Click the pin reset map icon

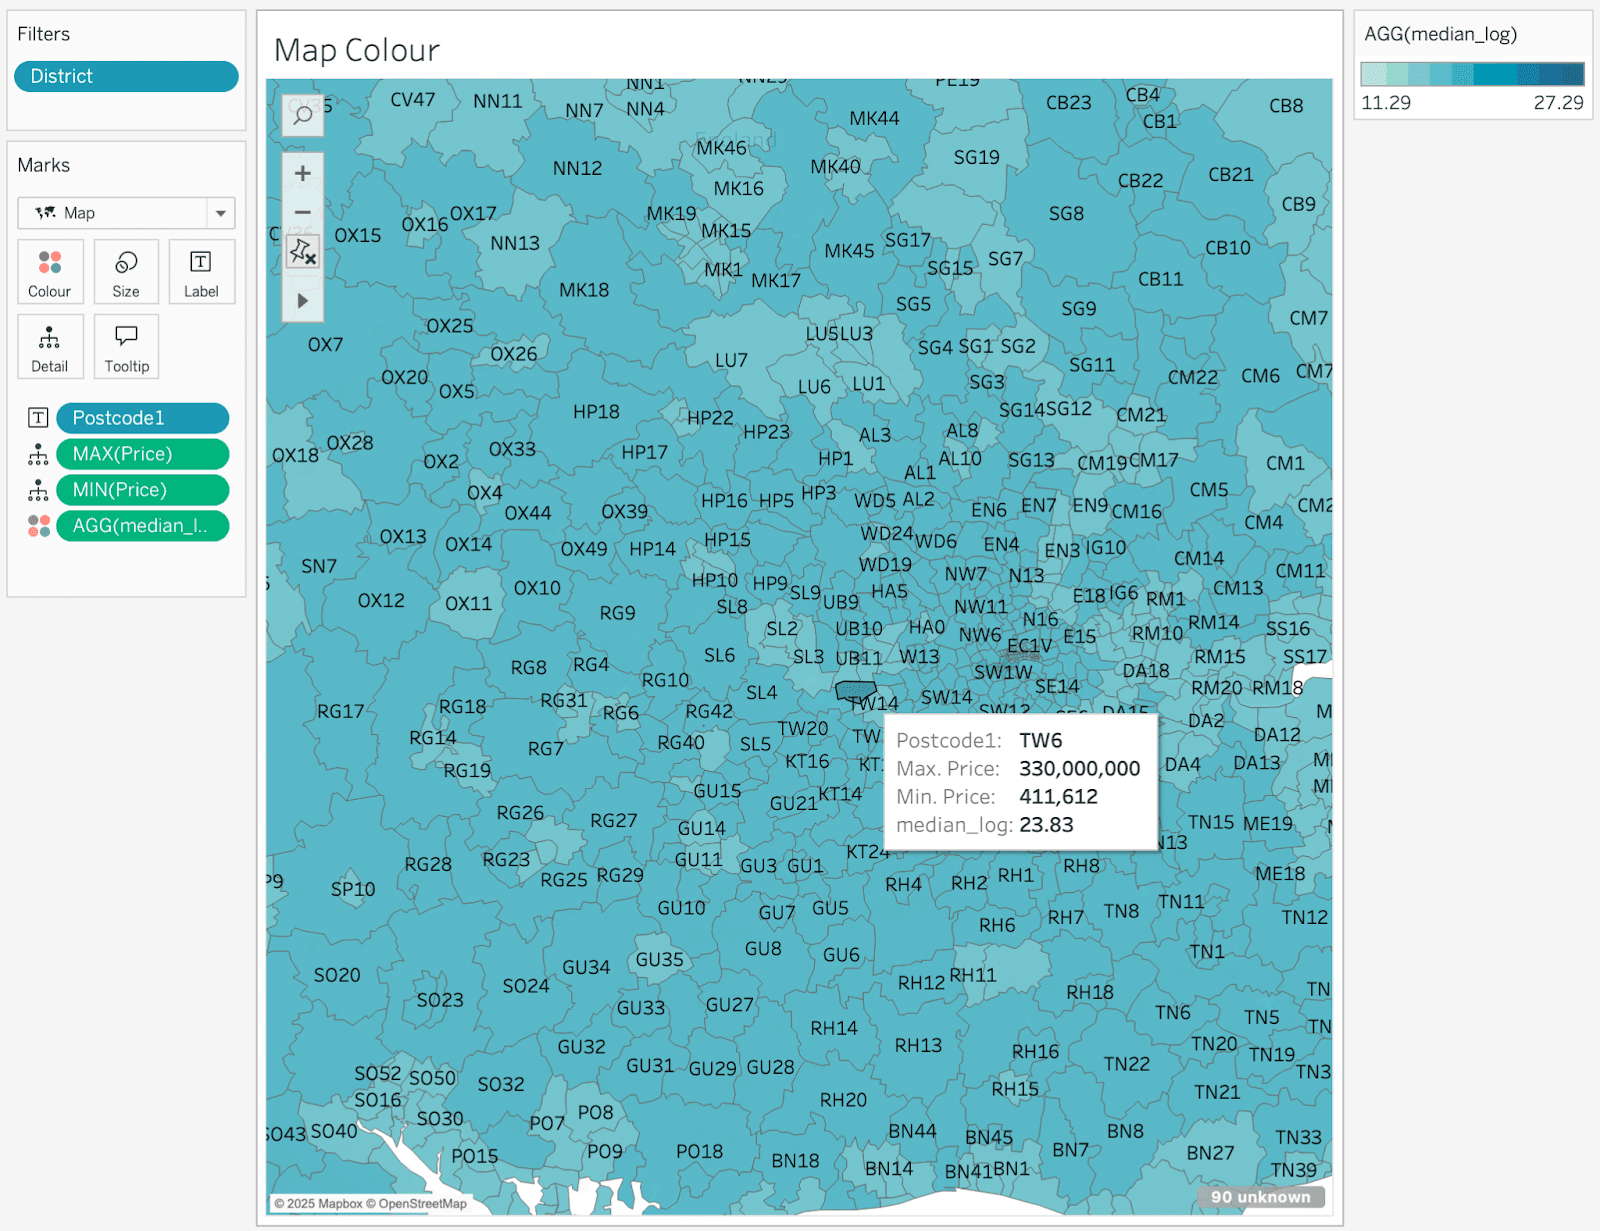(x=302, y=252)
